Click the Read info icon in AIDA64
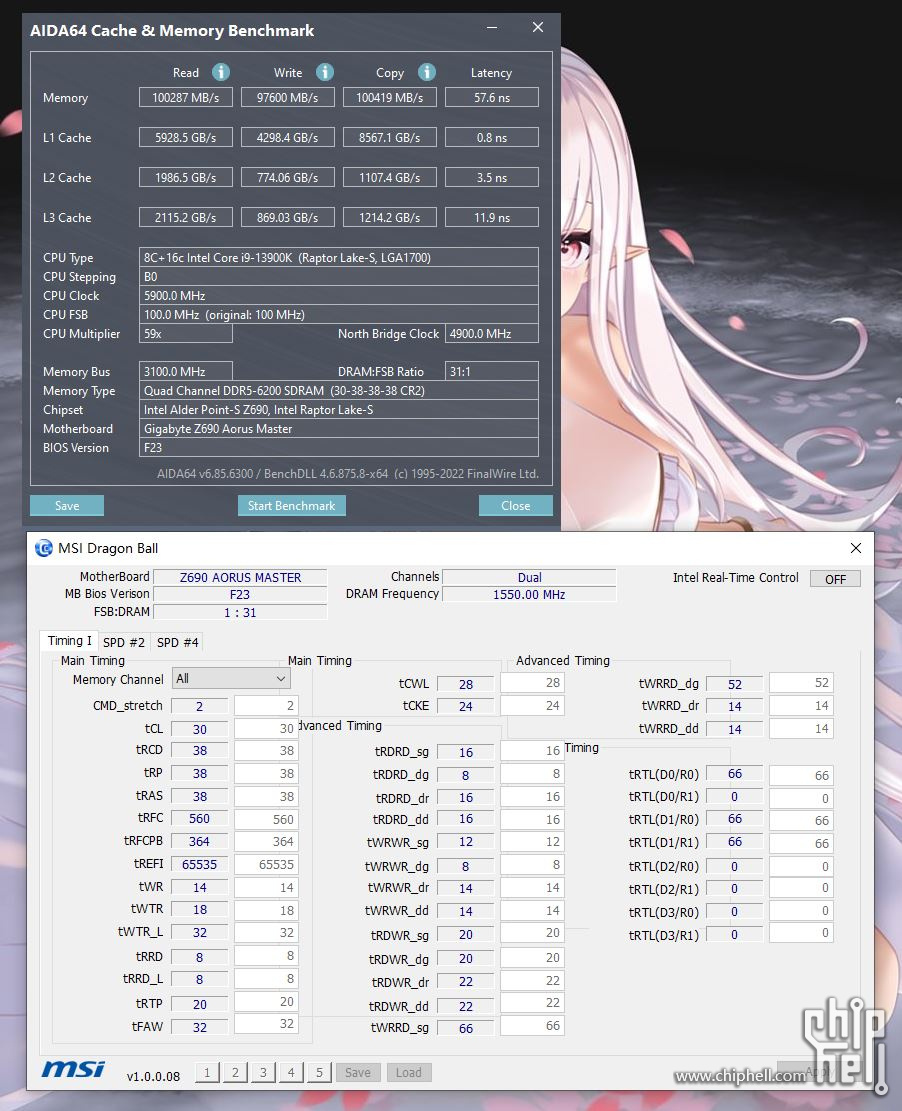This screenshot has height=1111, width=902. [x=221, y=72]
